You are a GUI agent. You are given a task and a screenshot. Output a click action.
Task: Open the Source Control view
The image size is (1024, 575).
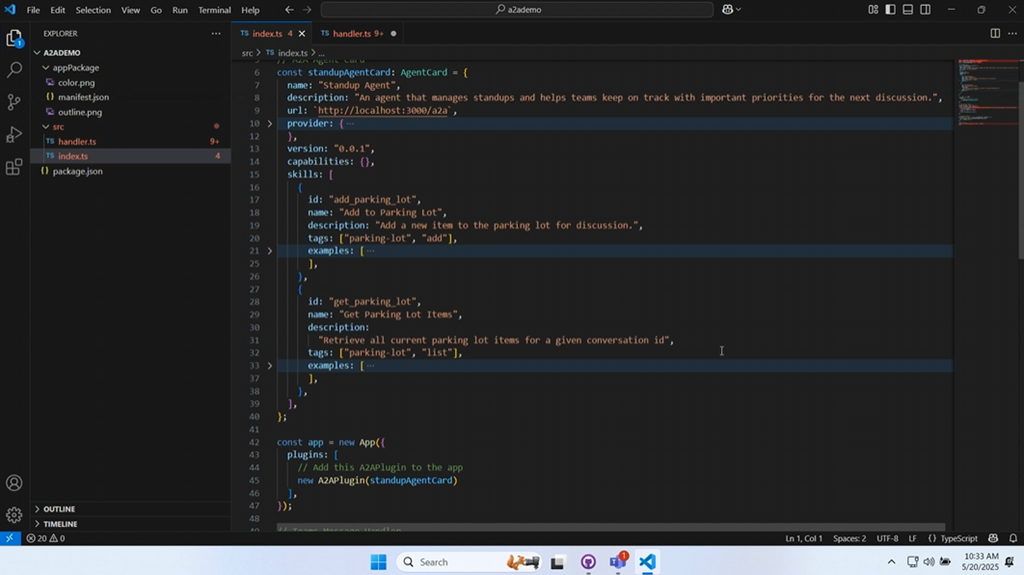(x=14, y=102)
